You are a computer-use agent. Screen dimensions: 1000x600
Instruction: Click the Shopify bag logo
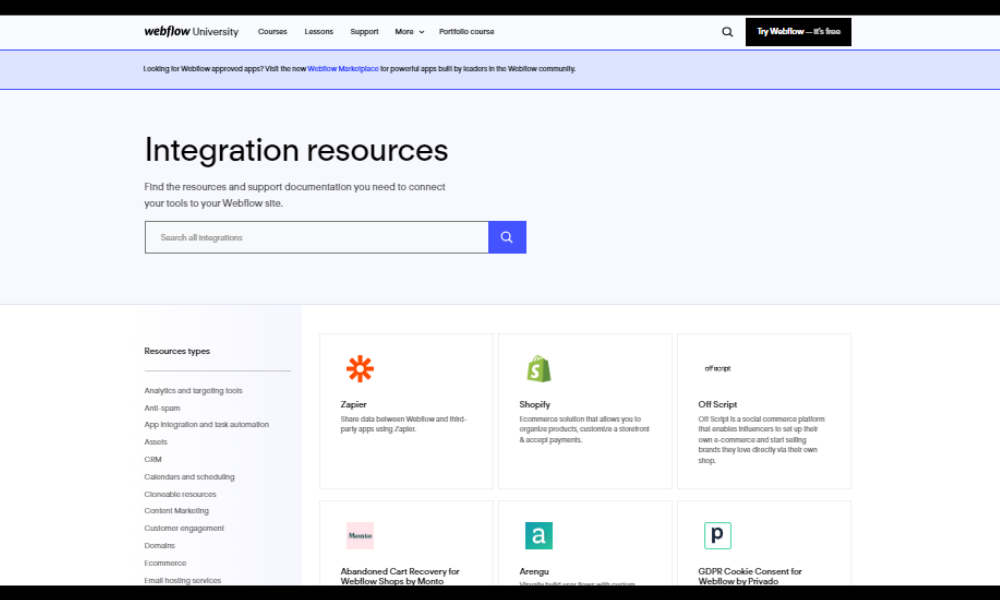click(x=539, y=369)
